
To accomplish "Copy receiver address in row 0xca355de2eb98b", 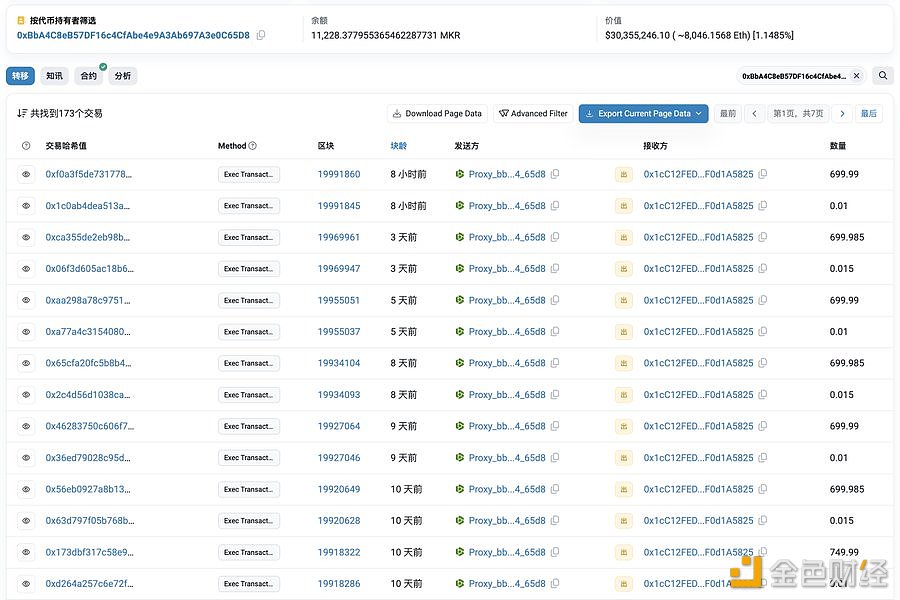I will 763,237.
